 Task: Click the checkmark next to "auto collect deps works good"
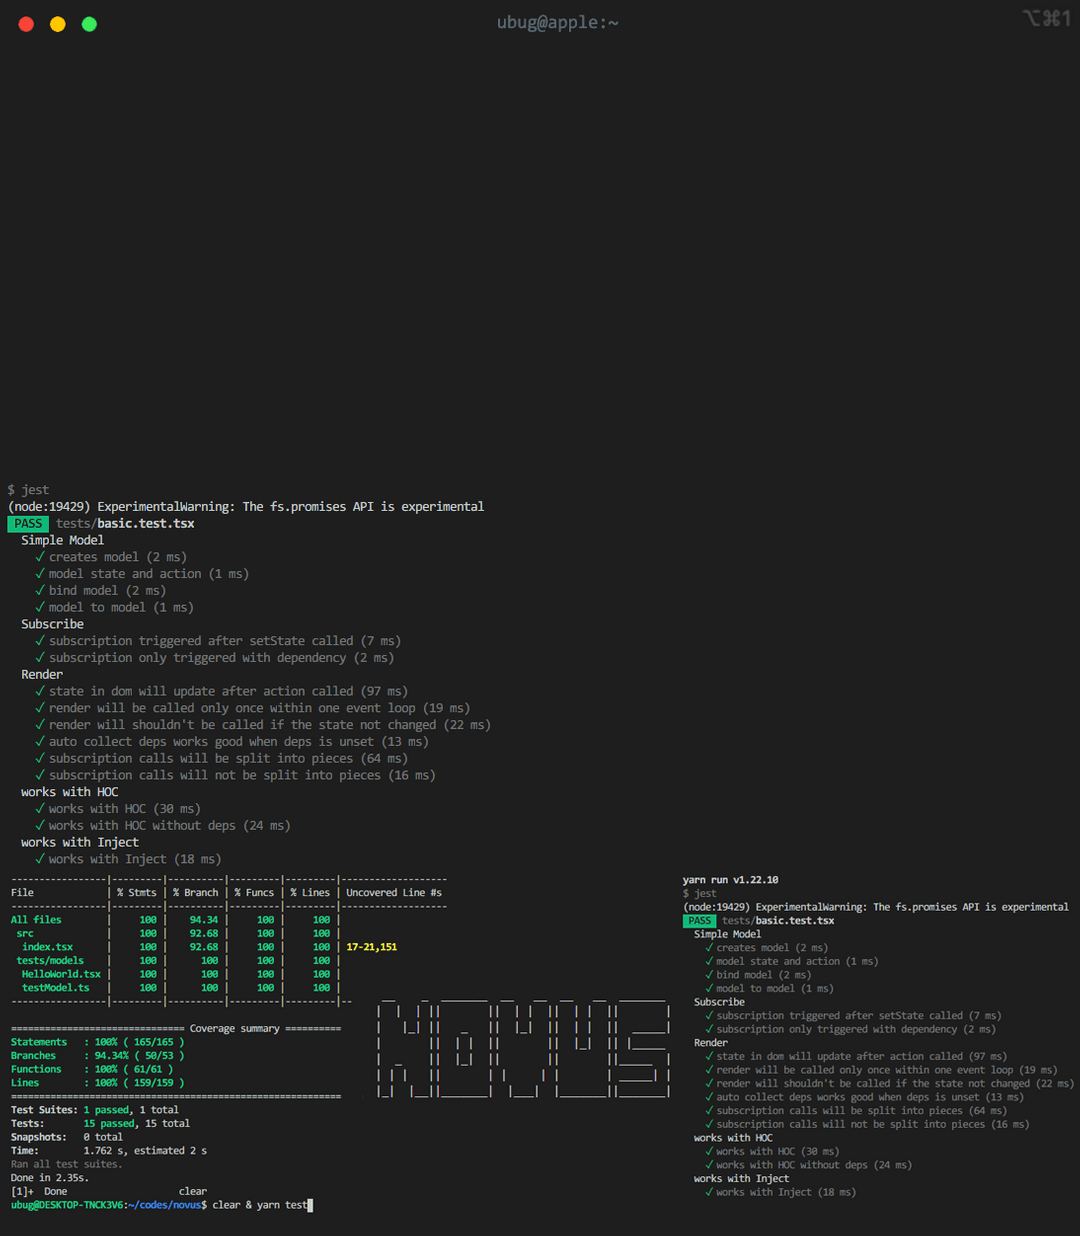click(40, 741)
